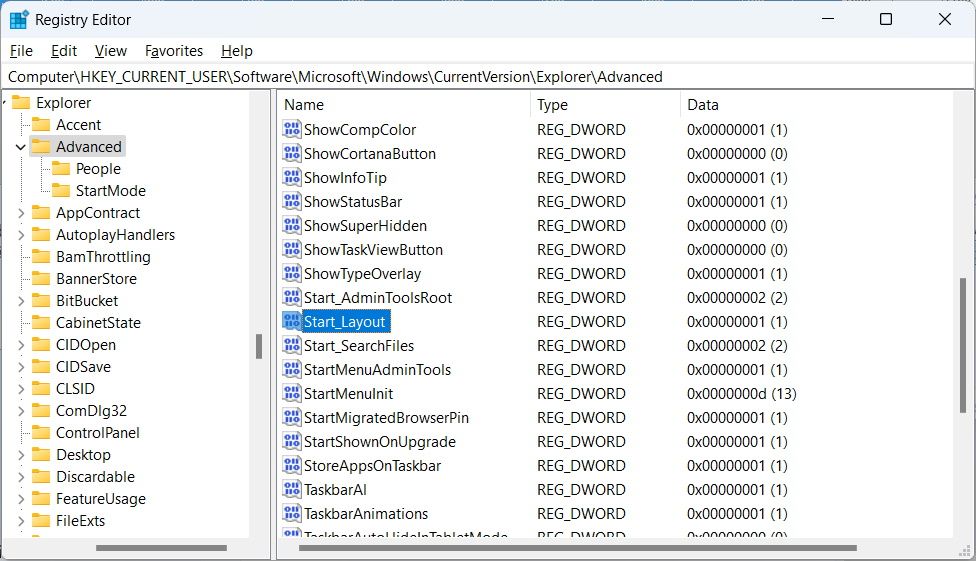976x561 pixels.
Task: Select the StoreAppsOnTaskbar value name
Action: click(x=372, y=466)
